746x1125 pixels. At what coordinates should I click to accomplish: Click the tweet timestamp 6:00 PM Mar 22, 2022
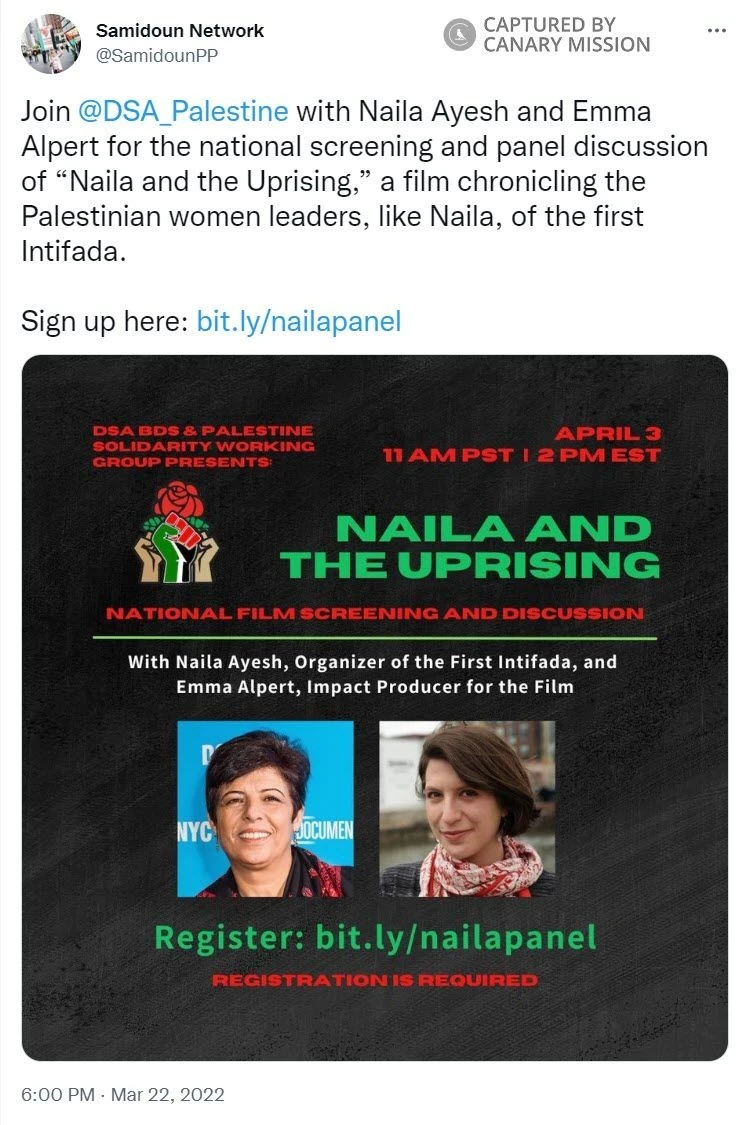[x=123, y=1095]
